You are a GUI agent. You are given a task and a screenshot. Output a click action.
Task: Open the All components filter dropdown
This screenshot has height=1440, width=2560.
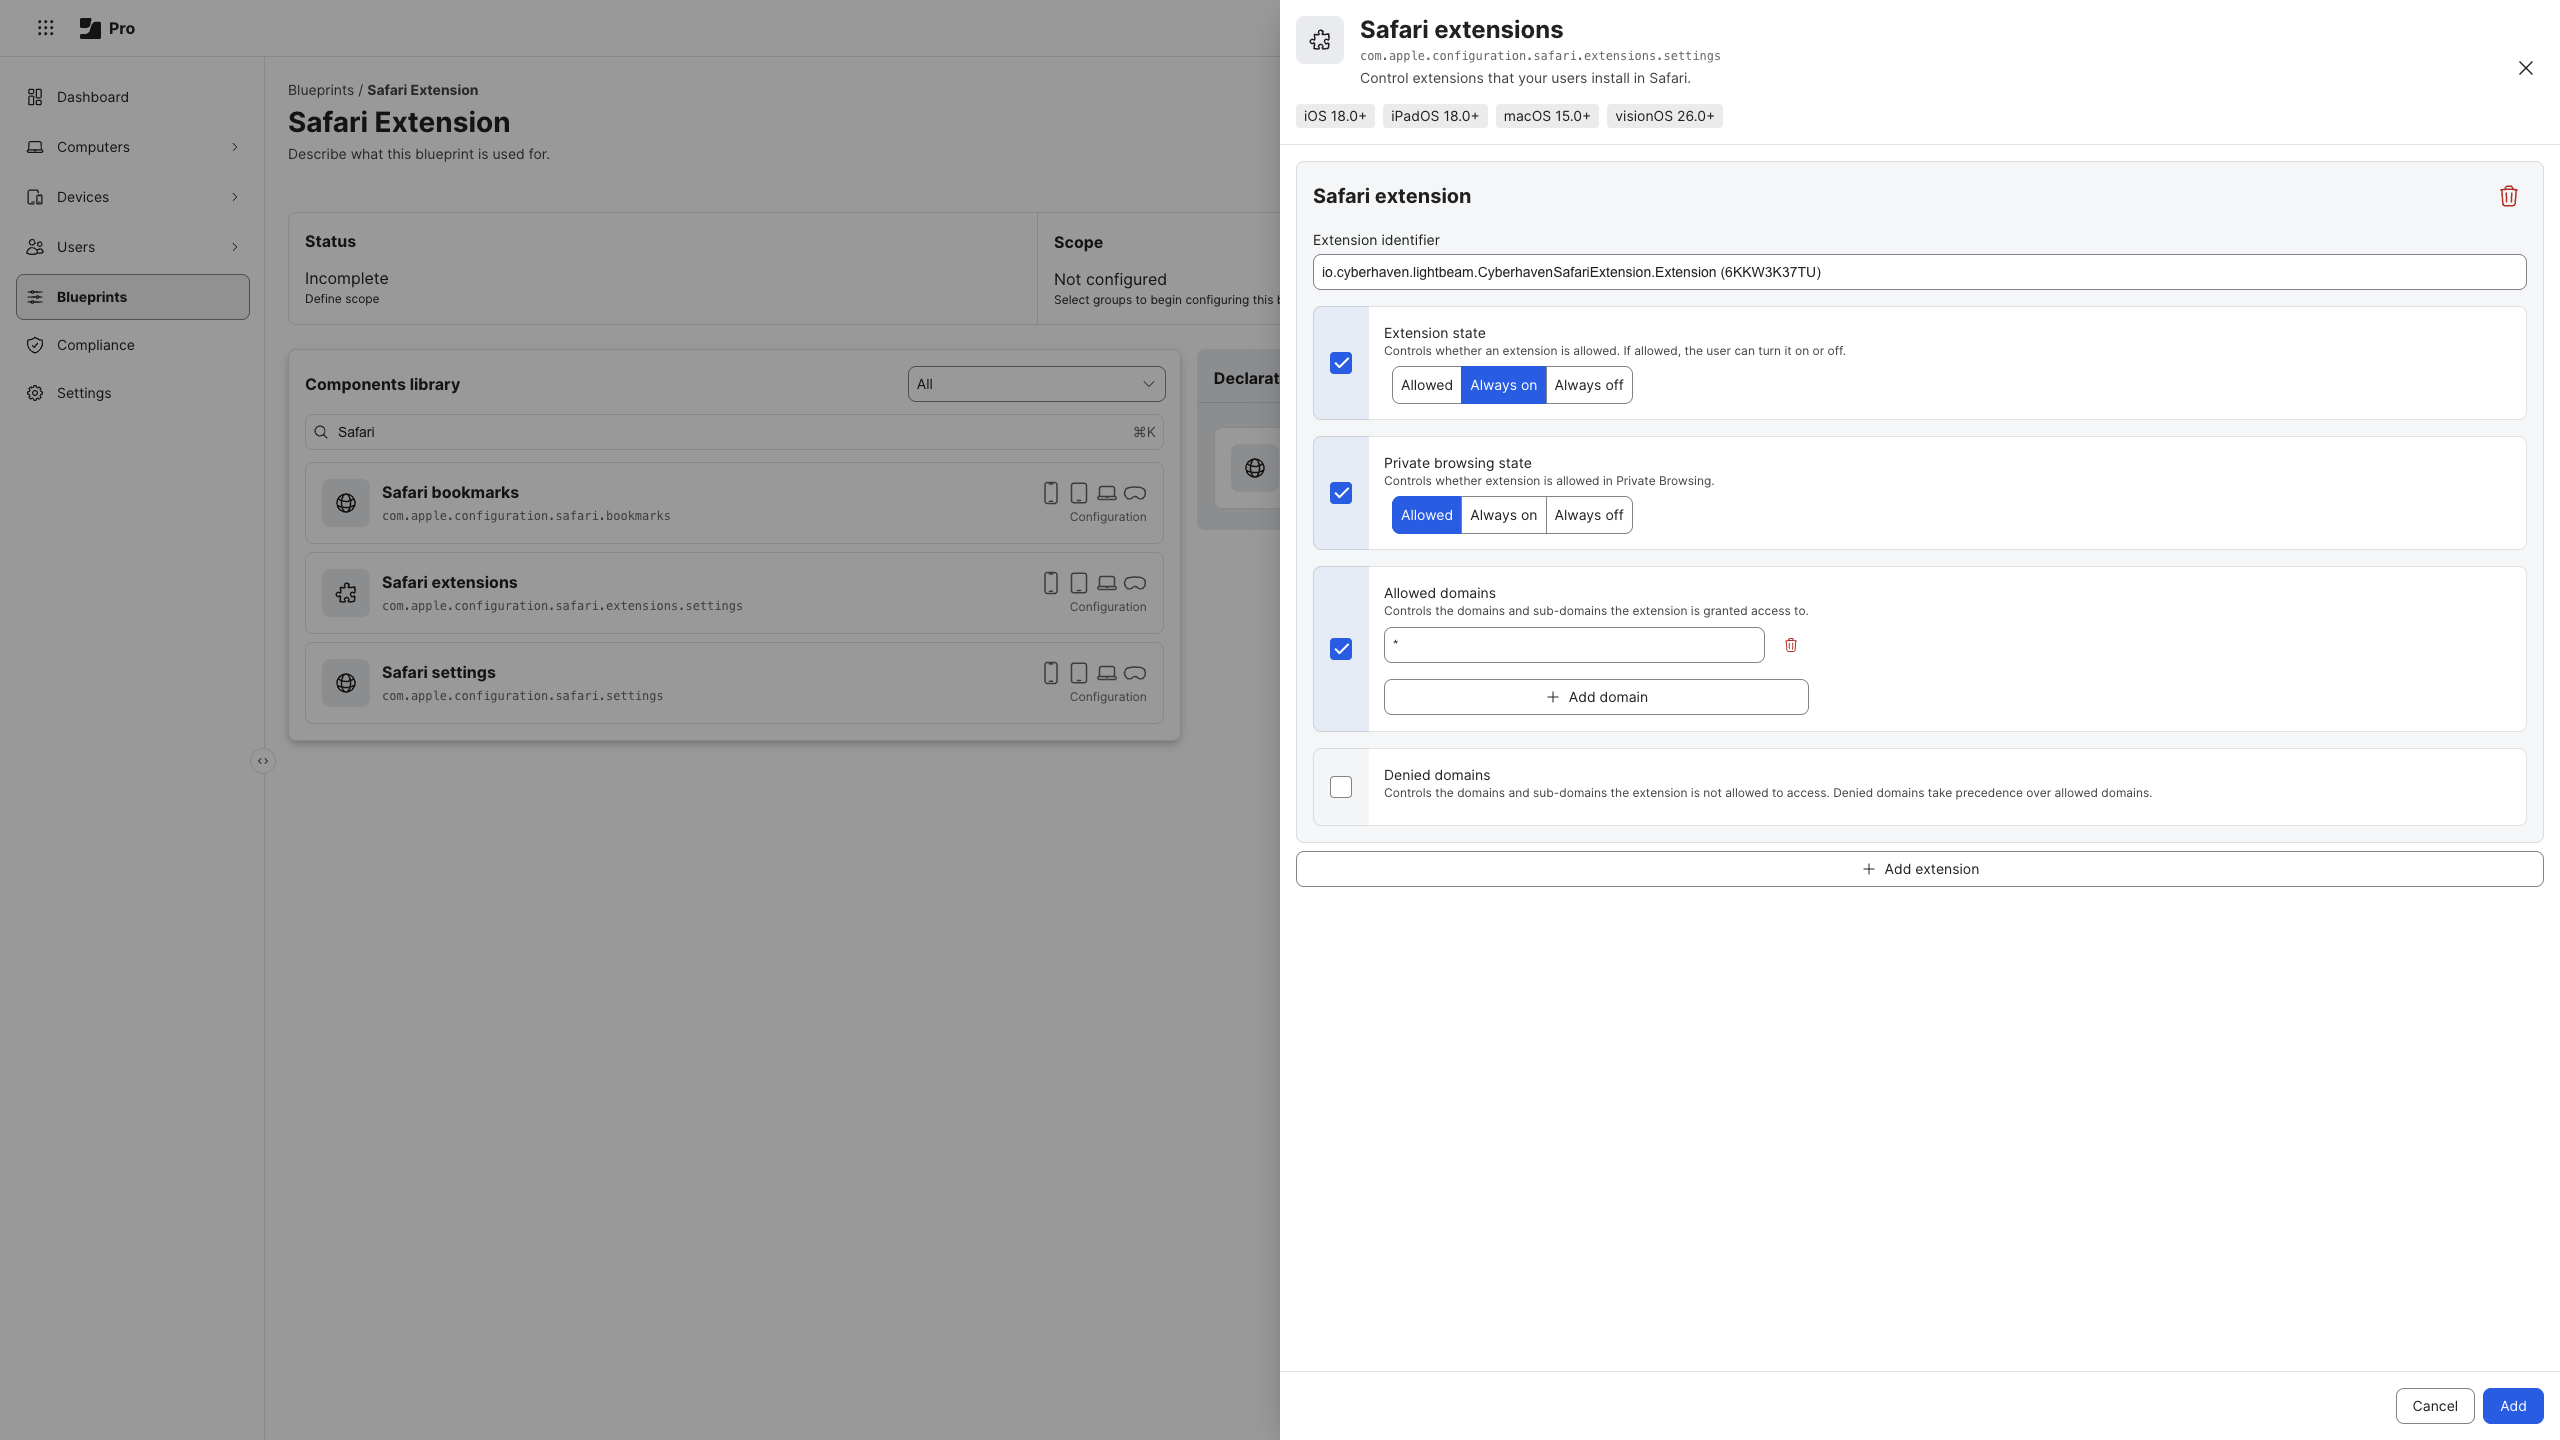click(1036, 384)
